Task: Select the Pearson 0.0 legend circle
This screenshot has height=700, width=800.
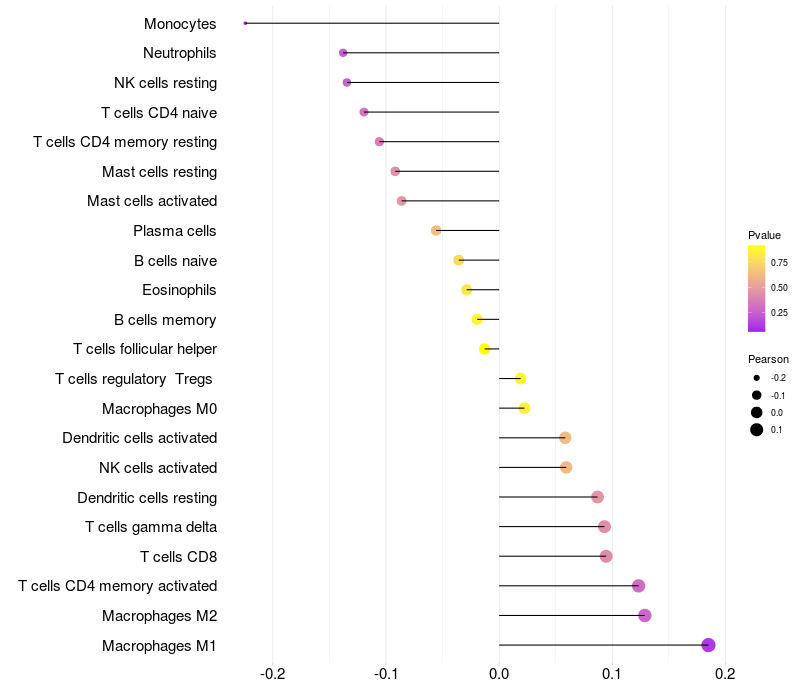Action: pyautogui.click(x=757, y=412)
